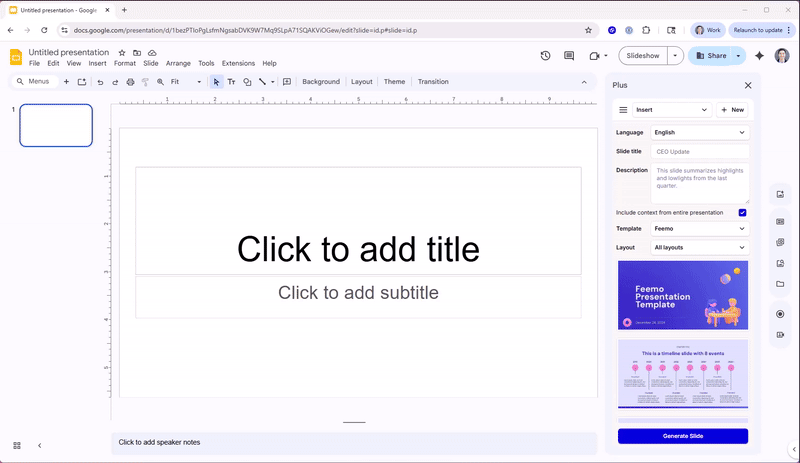Open the Layout dropdown showing All layouts
This screenshot has height=463, width=800.
pyautogui.click(x=699, y=247)
